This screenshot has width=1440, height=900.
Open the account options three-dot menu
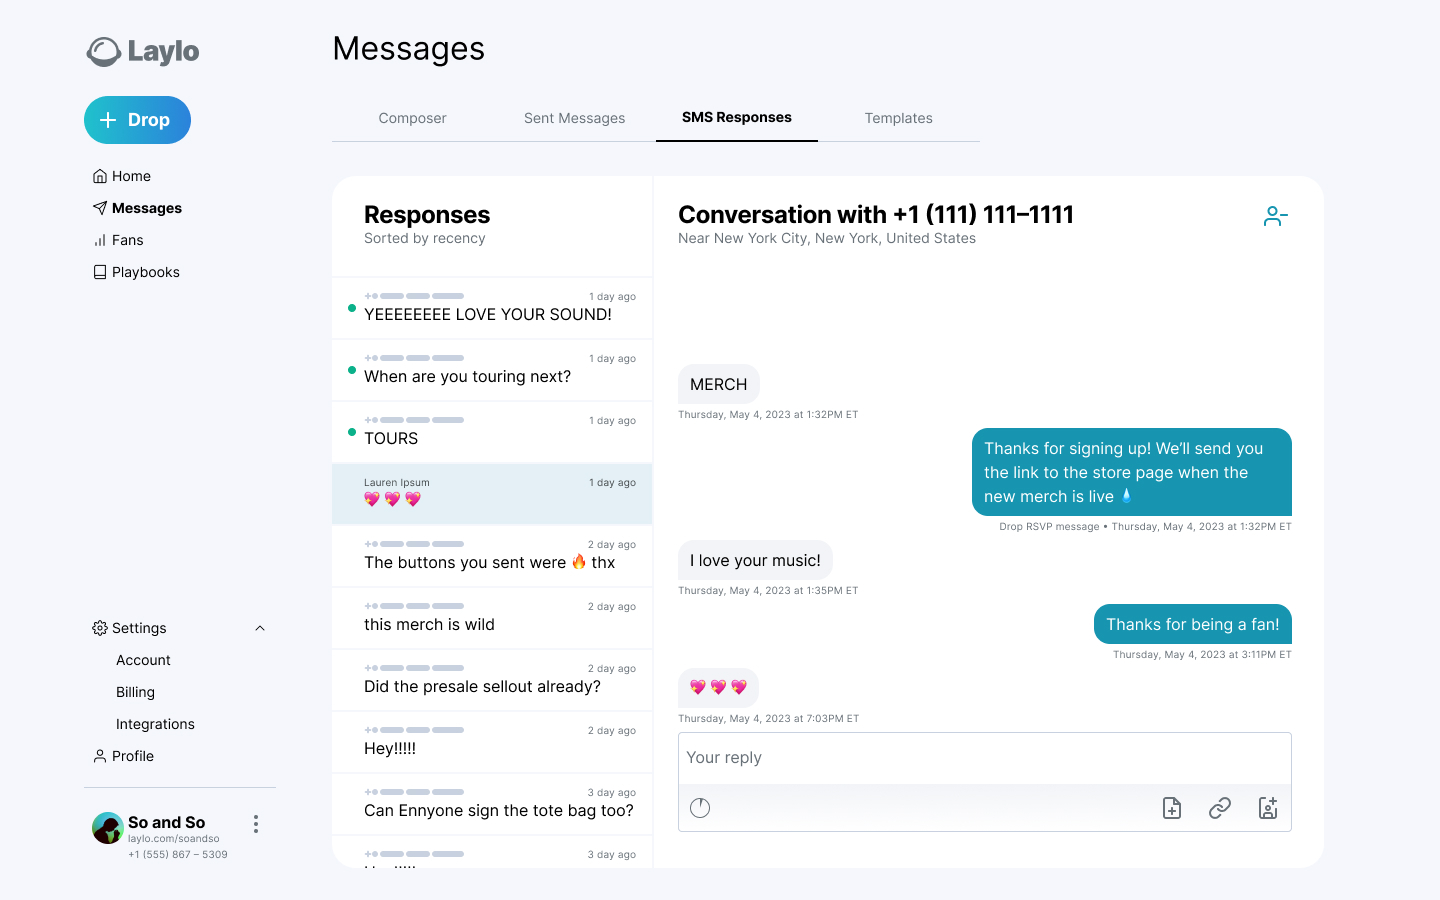pos(256,824)
